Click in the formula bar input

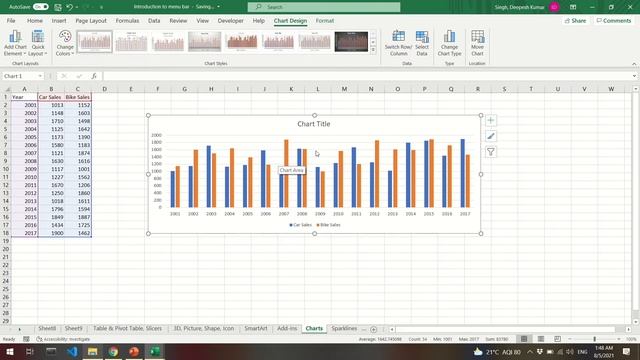click(x=367, y=76)
